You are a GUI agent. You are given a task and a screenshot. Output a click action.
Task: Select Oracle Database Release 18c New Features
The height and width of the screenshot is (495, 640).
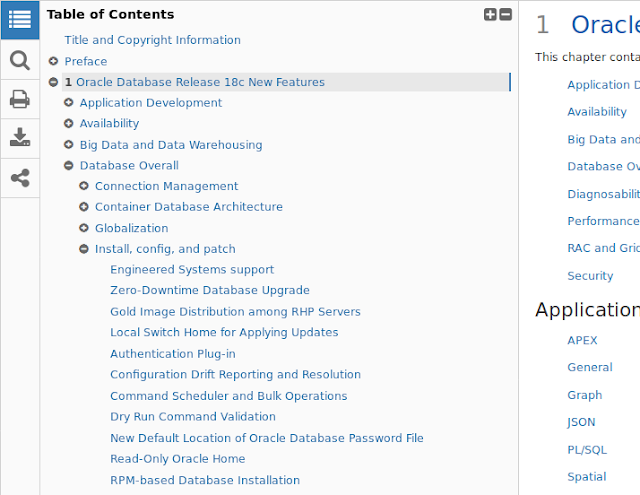200,82
